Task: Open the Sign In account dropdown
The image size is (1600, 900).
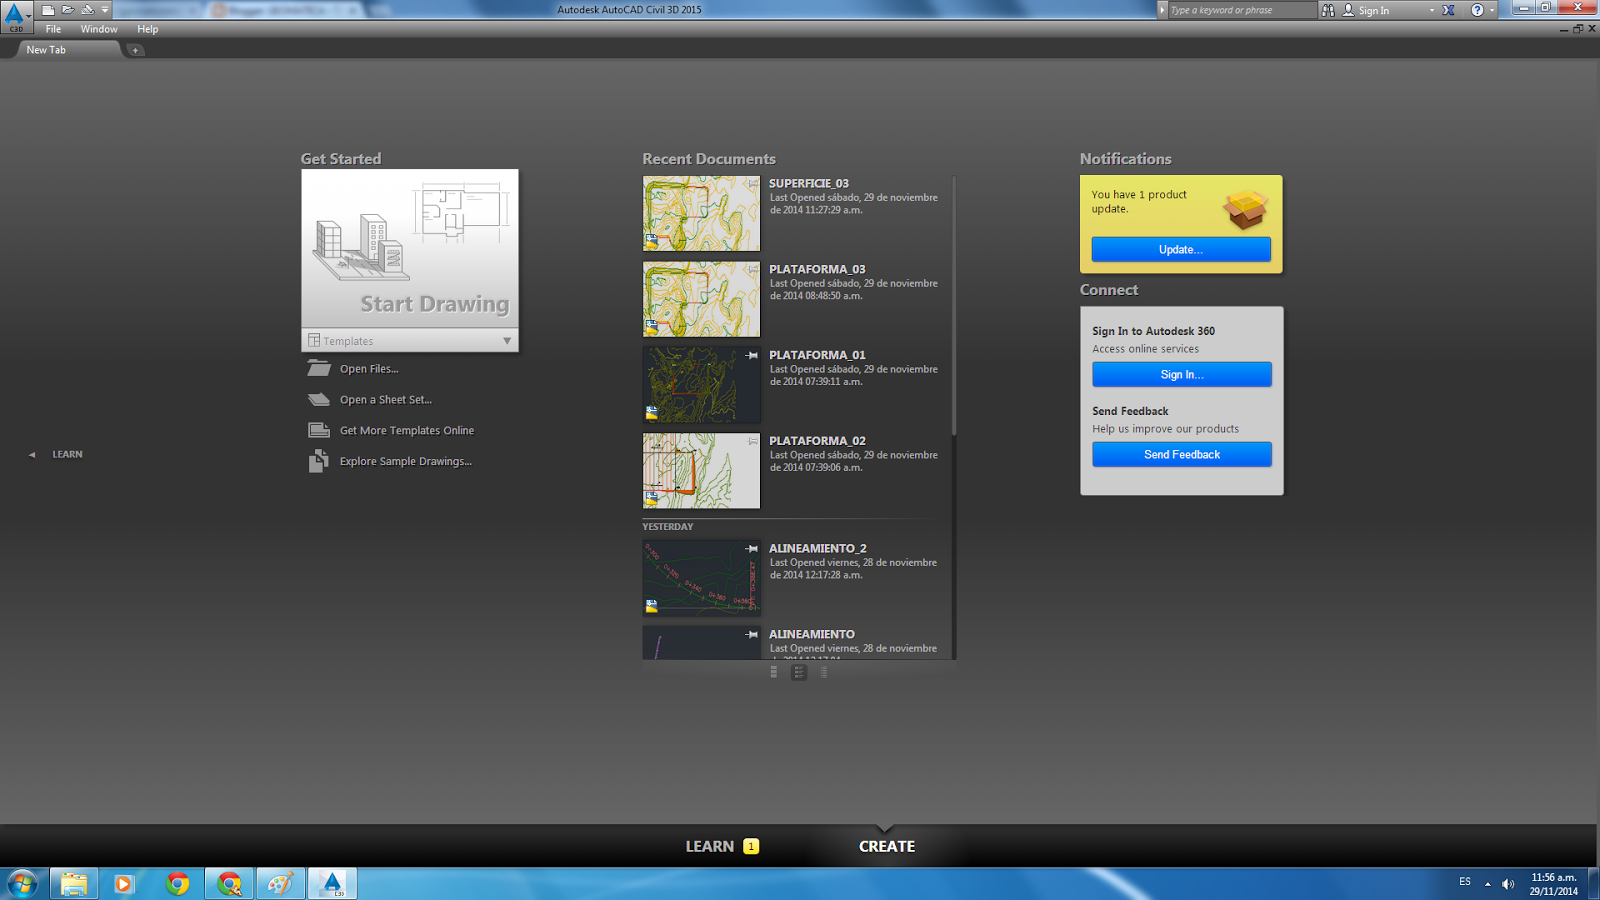Action: pos(1388,10)
